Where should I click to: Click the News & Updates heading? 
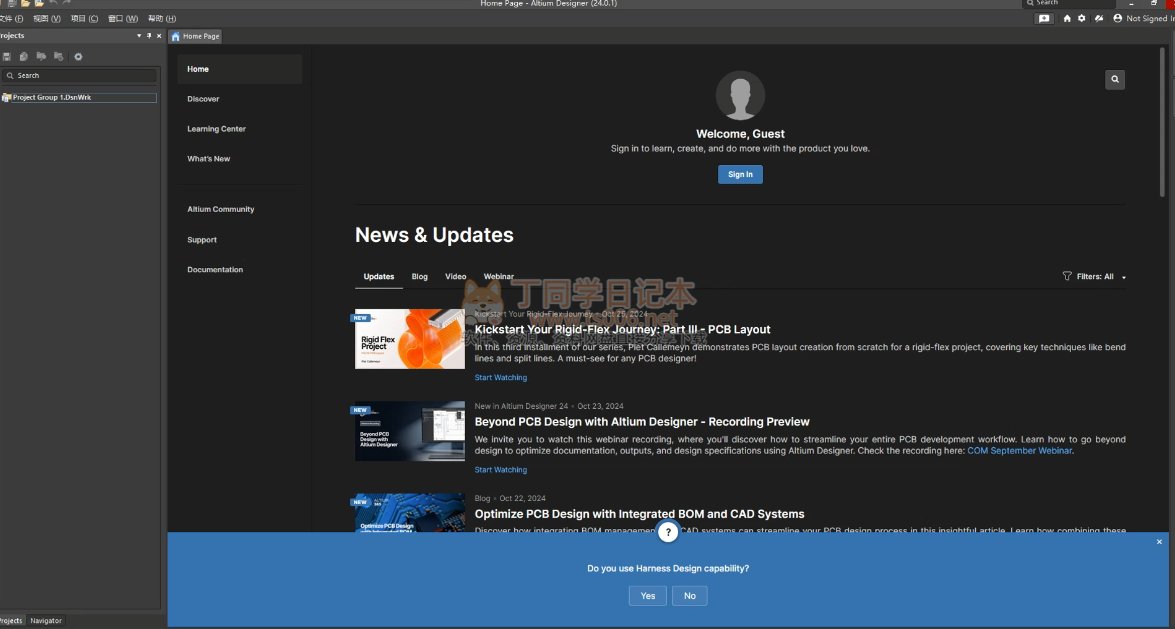(x=434, y=235)
